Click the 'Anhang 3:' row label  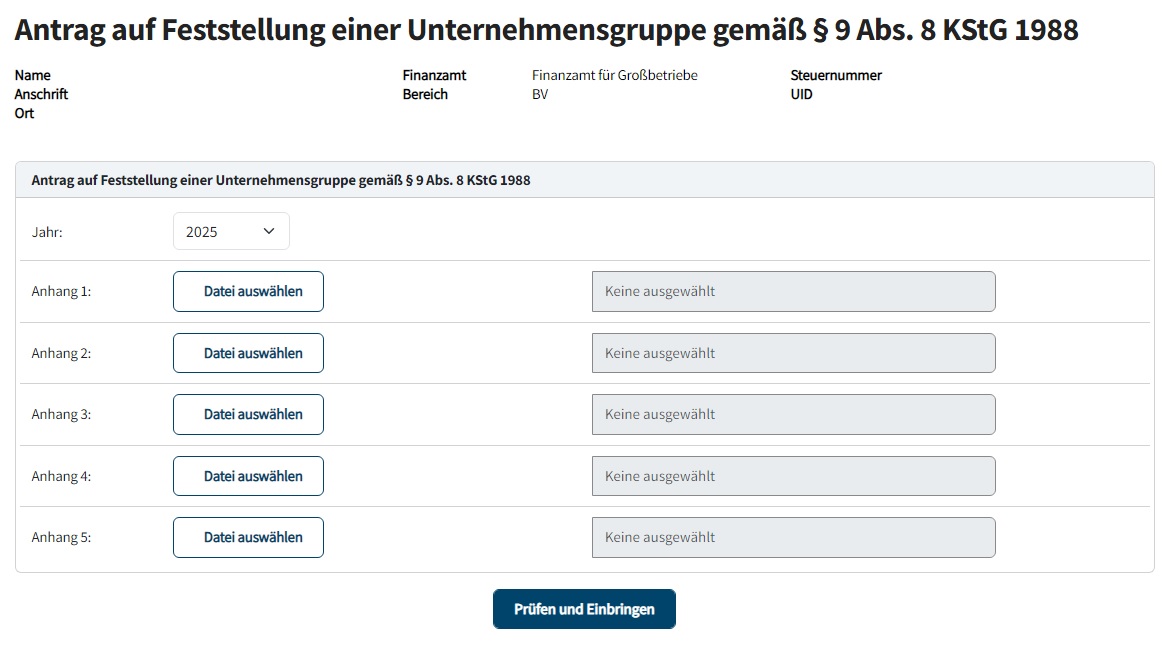pyautogui.click(x=61, y=415)
